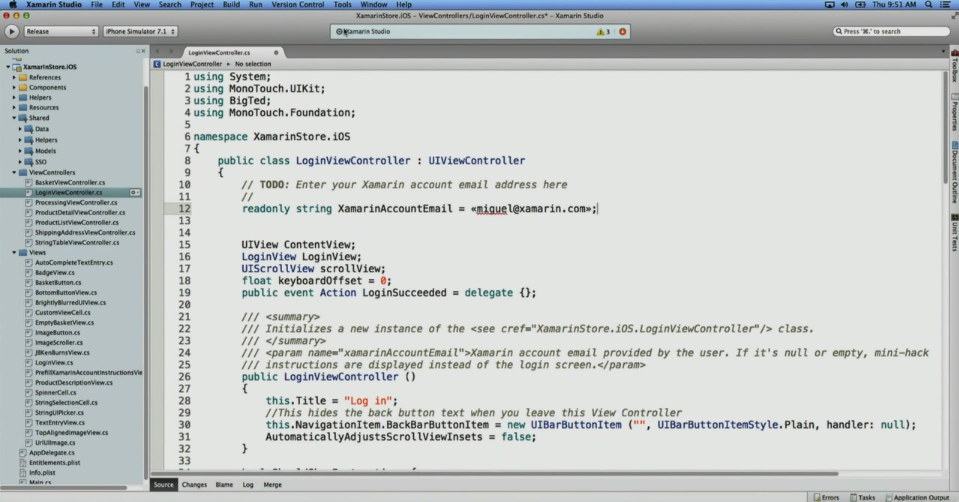Open the Build menu
This screenshot has width=959, height=502.
pos(231,4)
